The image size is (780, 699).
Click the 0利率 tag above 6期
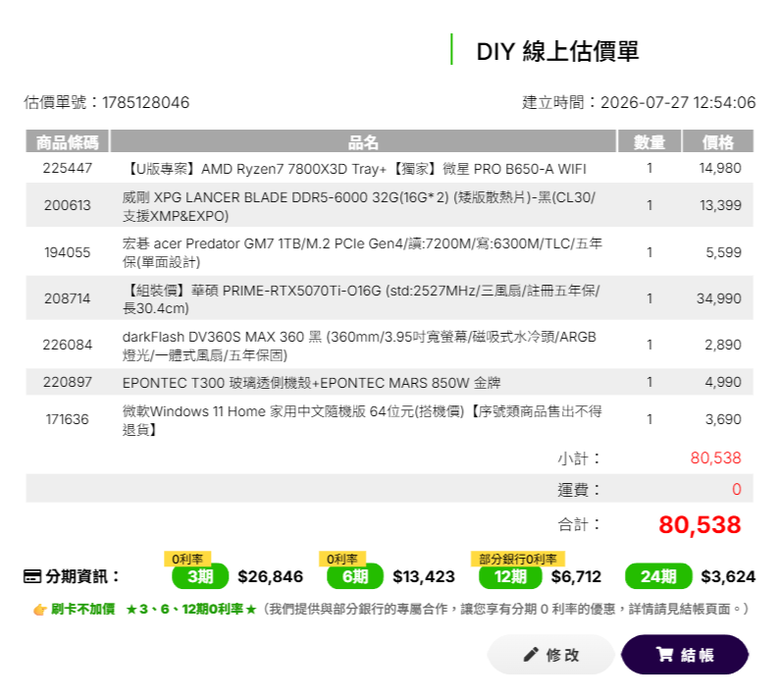click(342, 559)
